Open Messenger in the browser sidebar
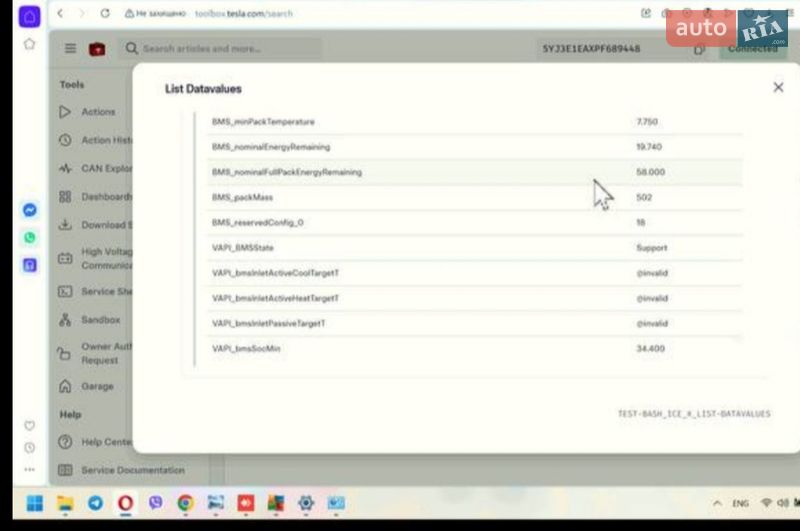800x531 pixels. [30, 210]
